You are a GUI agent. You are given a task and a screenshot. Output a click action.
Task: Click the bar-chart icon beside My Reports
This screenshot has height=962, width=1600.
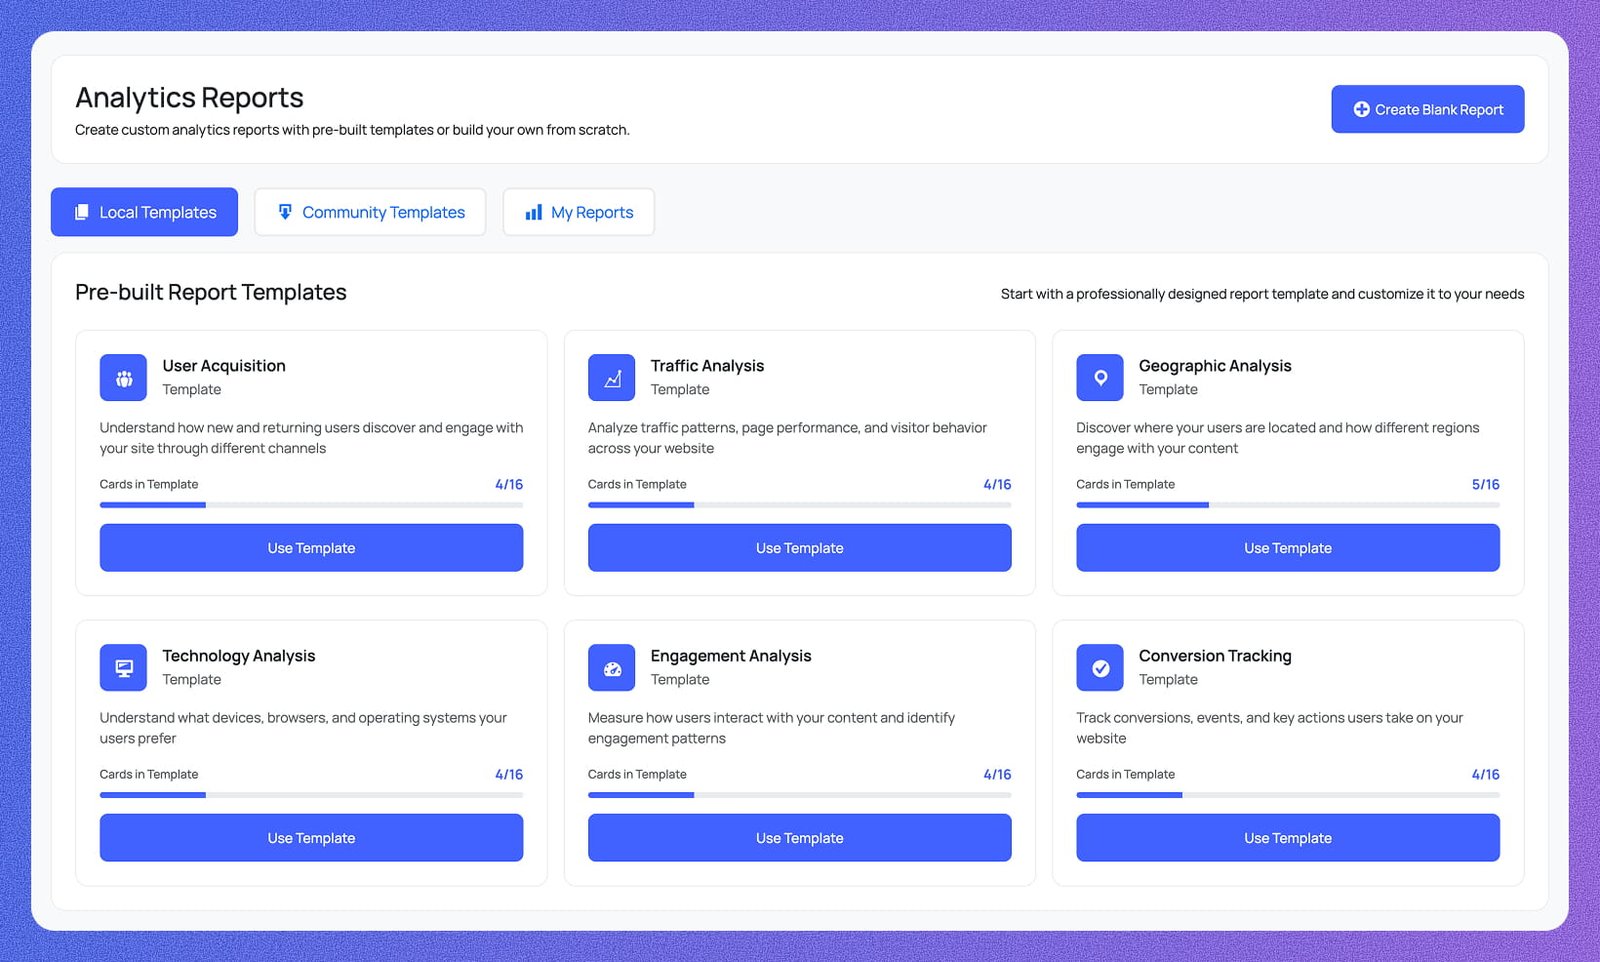click(x=534, y=211)
